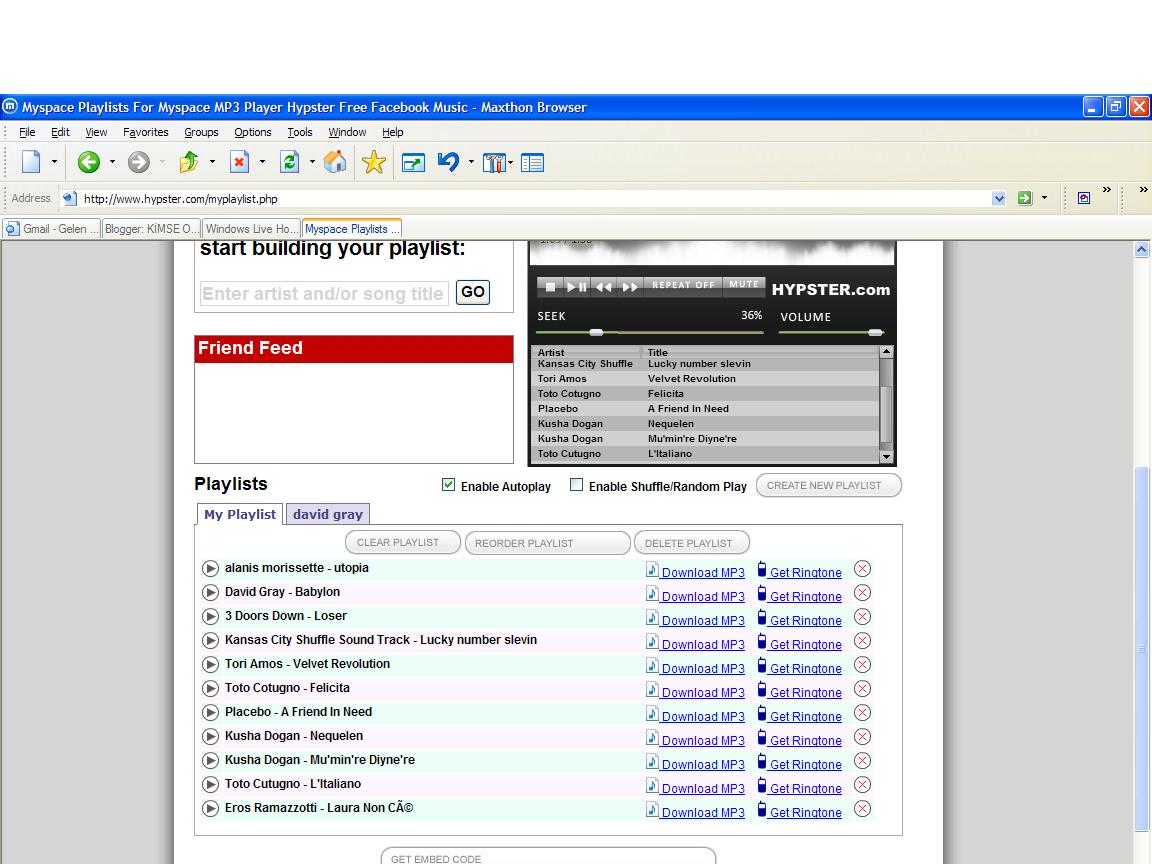Switch to the david gray playlist tab
The width and height of the screenshot is (1152, 864).
328,514
